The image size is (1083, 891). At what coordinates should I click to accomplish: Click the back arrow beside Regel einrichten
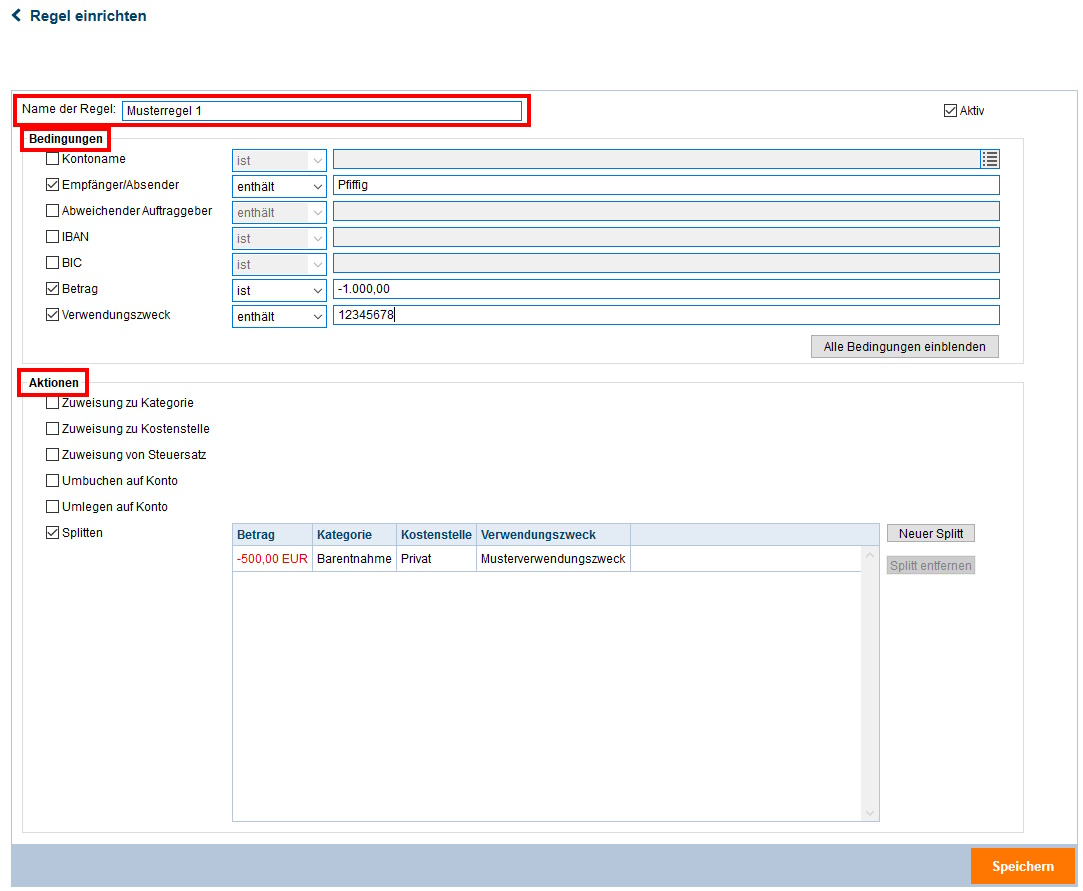[16, 16]
